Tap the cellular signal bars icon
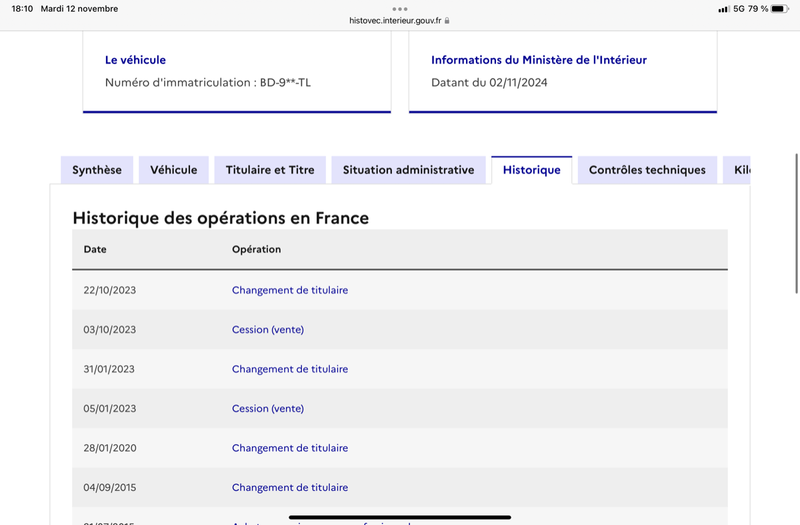Screen dimensions: 800x525 [723, 9]
